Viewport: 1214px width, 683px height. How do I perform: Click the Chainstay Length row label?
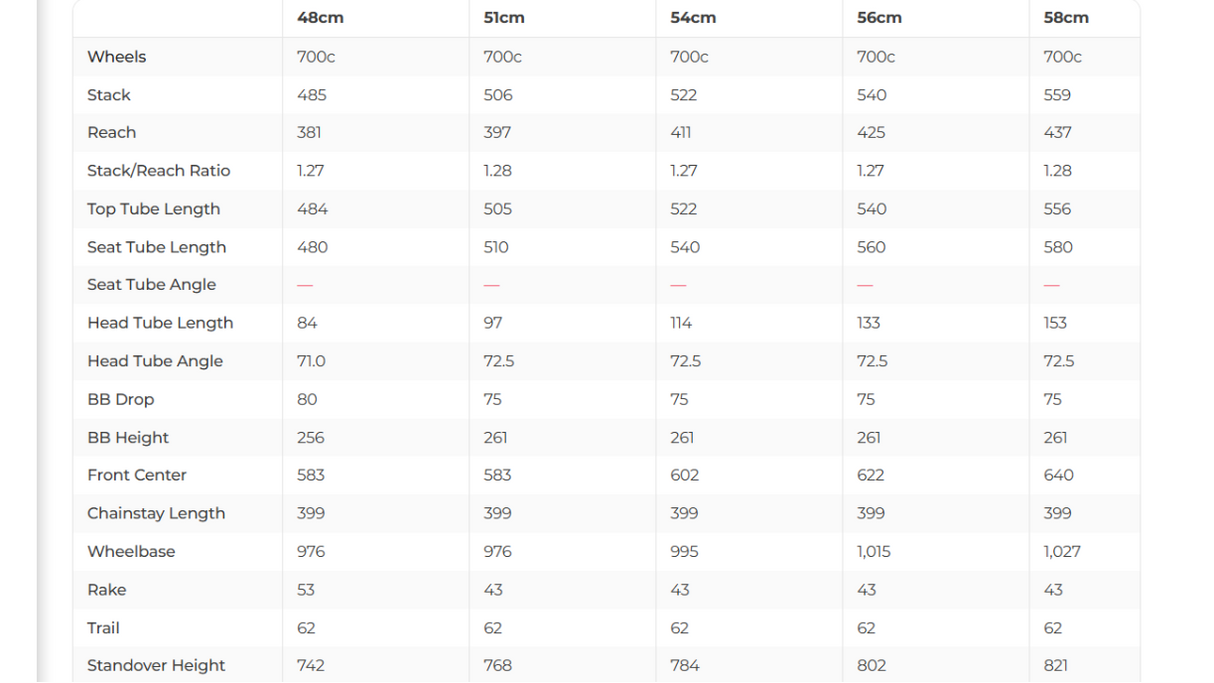(x=156, y=513)
